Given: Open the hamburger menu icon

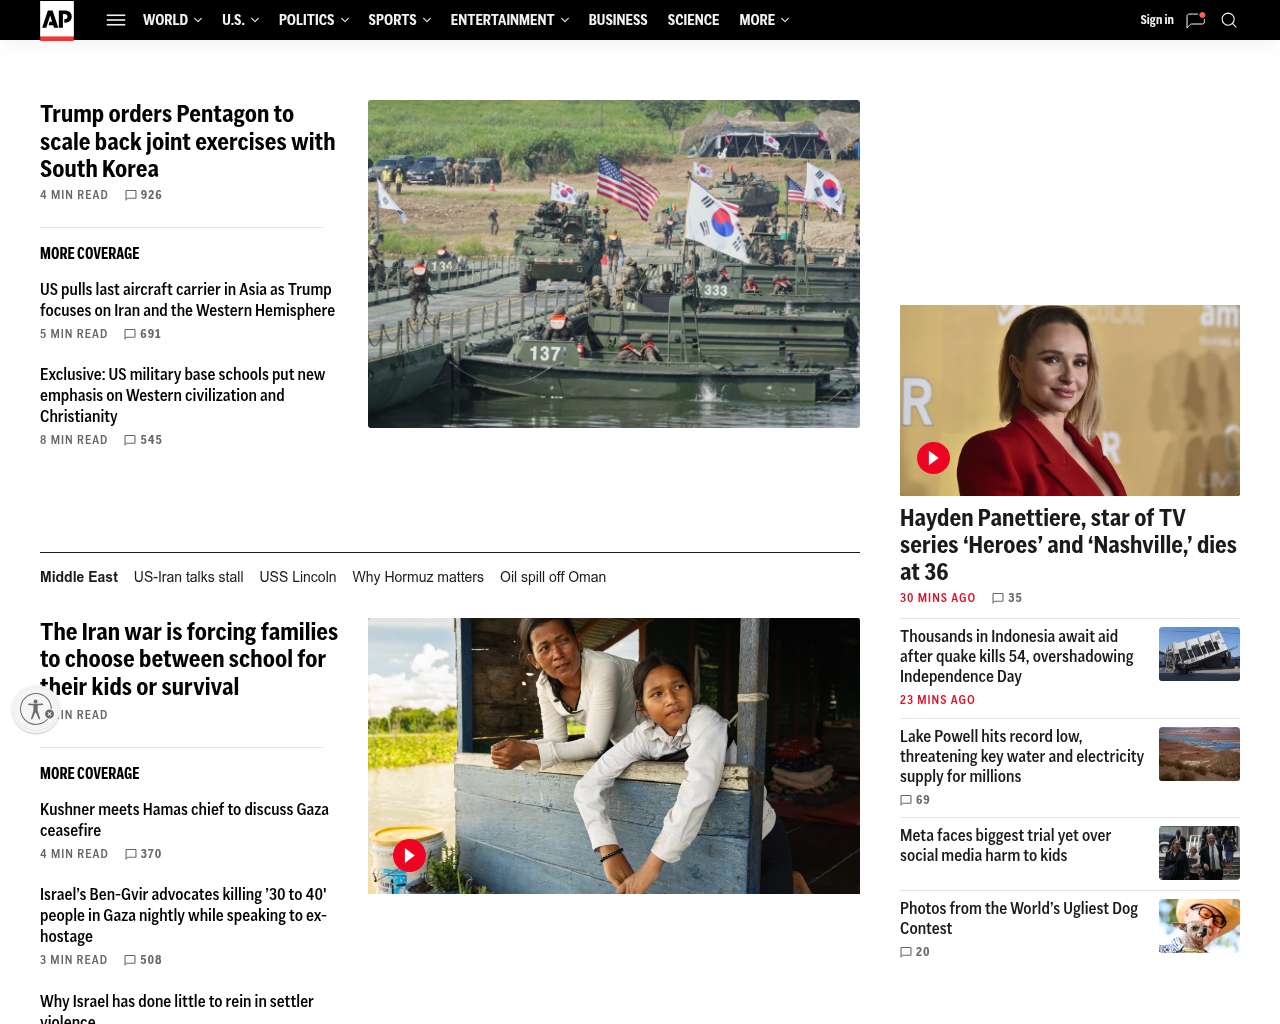Looking at the screenshot, I should 116,20.
